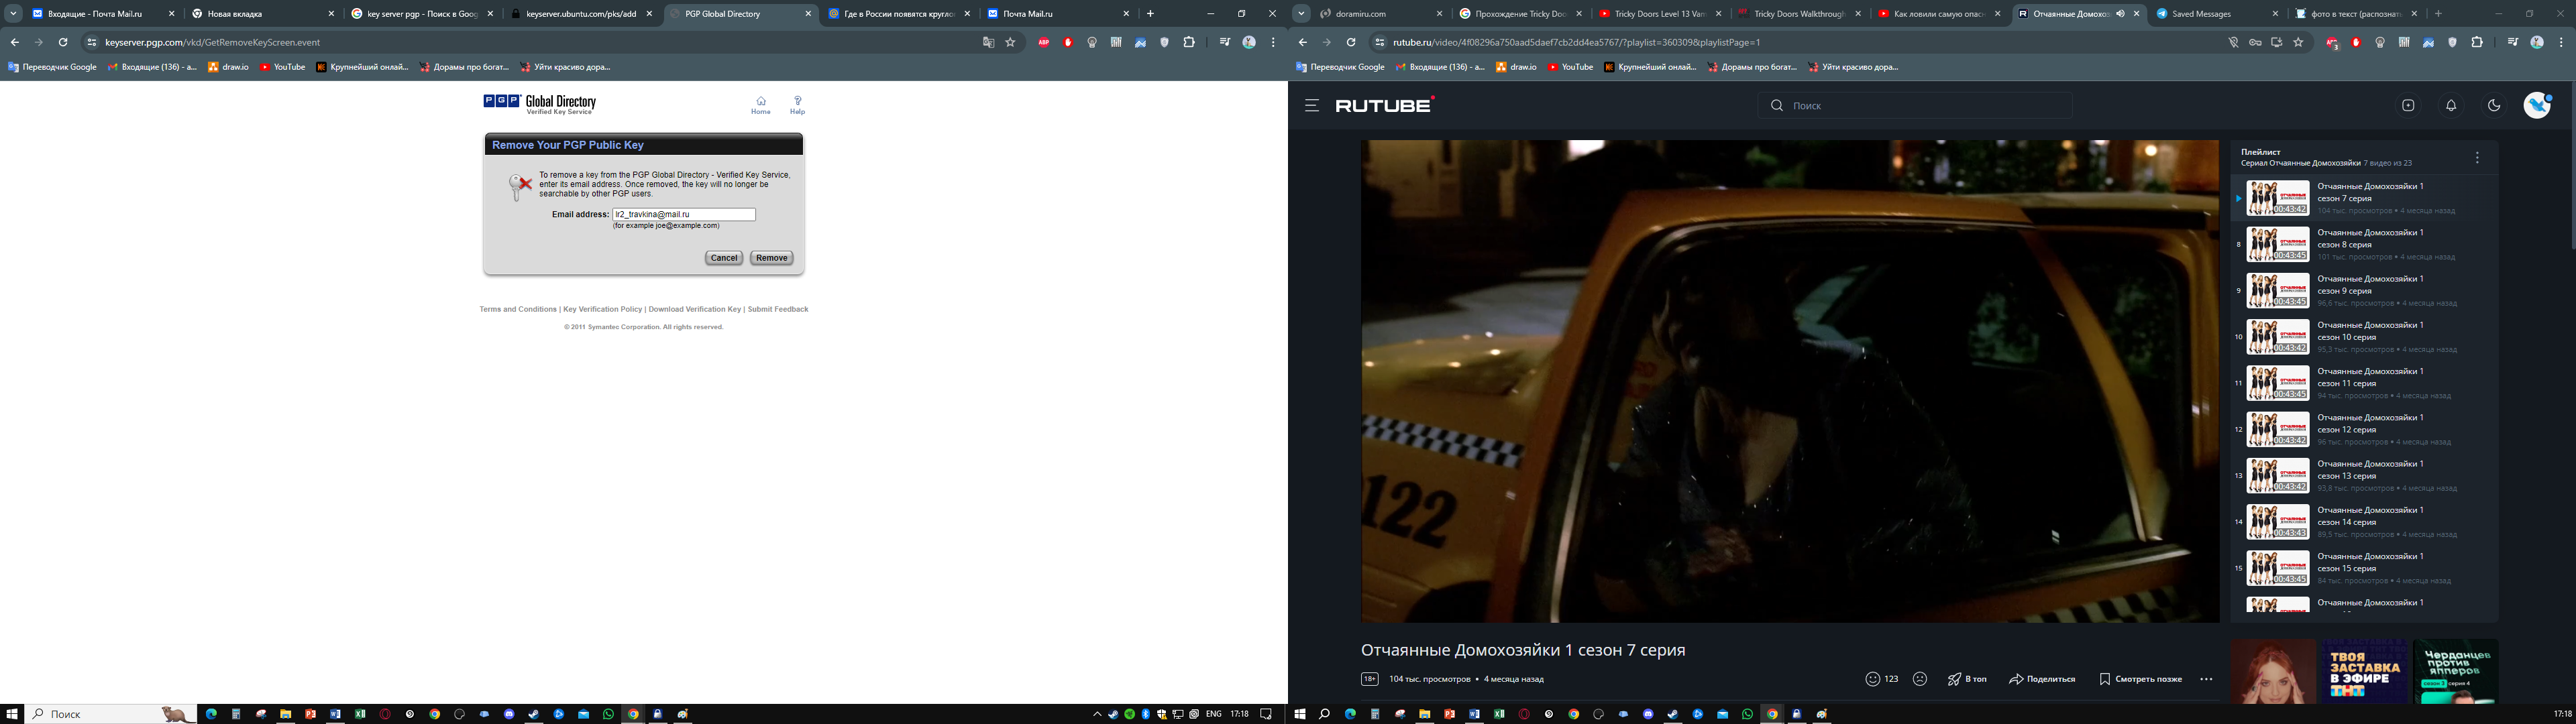Open site info icon beside keyserver.pgp.com URL
This screenshot has width=2576, height=724.
tap(91, 42)
